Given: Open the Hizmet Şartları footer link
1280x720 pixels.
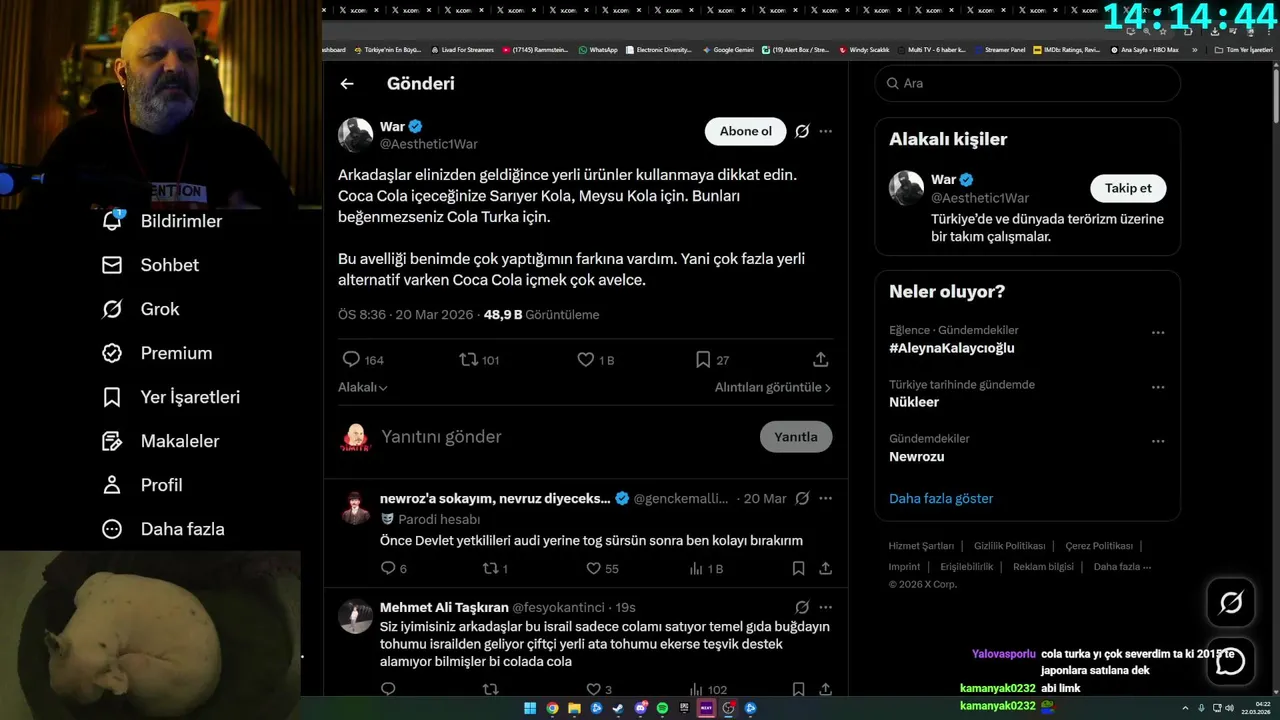Looking at the screenshot, I should click(919, 546).
